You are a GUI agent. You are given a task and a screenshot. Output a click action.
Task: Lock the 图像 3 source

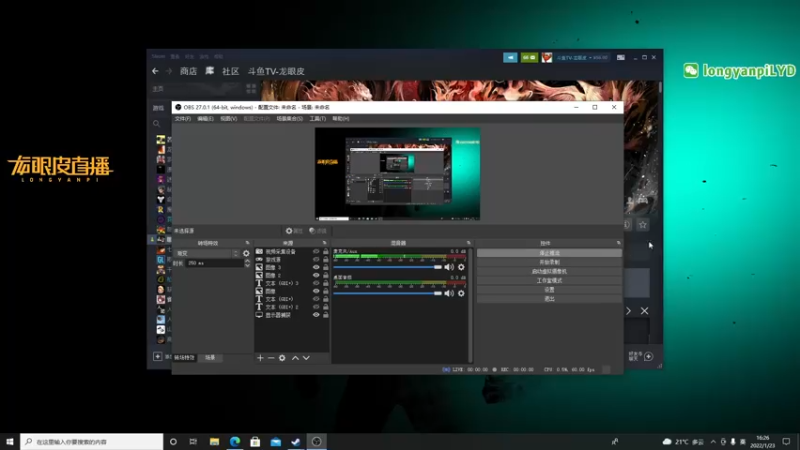point(326,267)
